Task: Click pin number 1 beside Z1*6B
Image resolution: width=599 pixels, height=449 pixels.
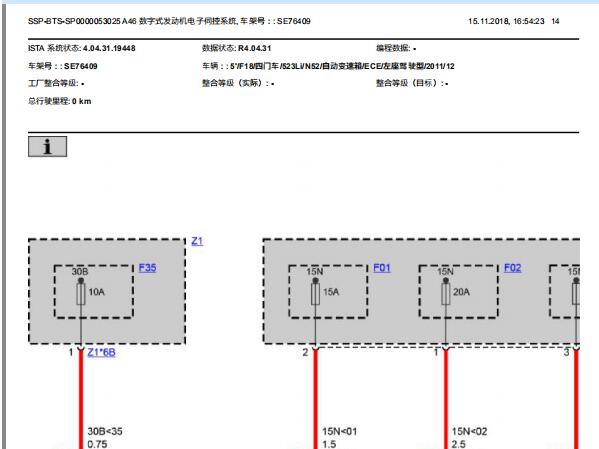Action: click(x=71, y=352)
